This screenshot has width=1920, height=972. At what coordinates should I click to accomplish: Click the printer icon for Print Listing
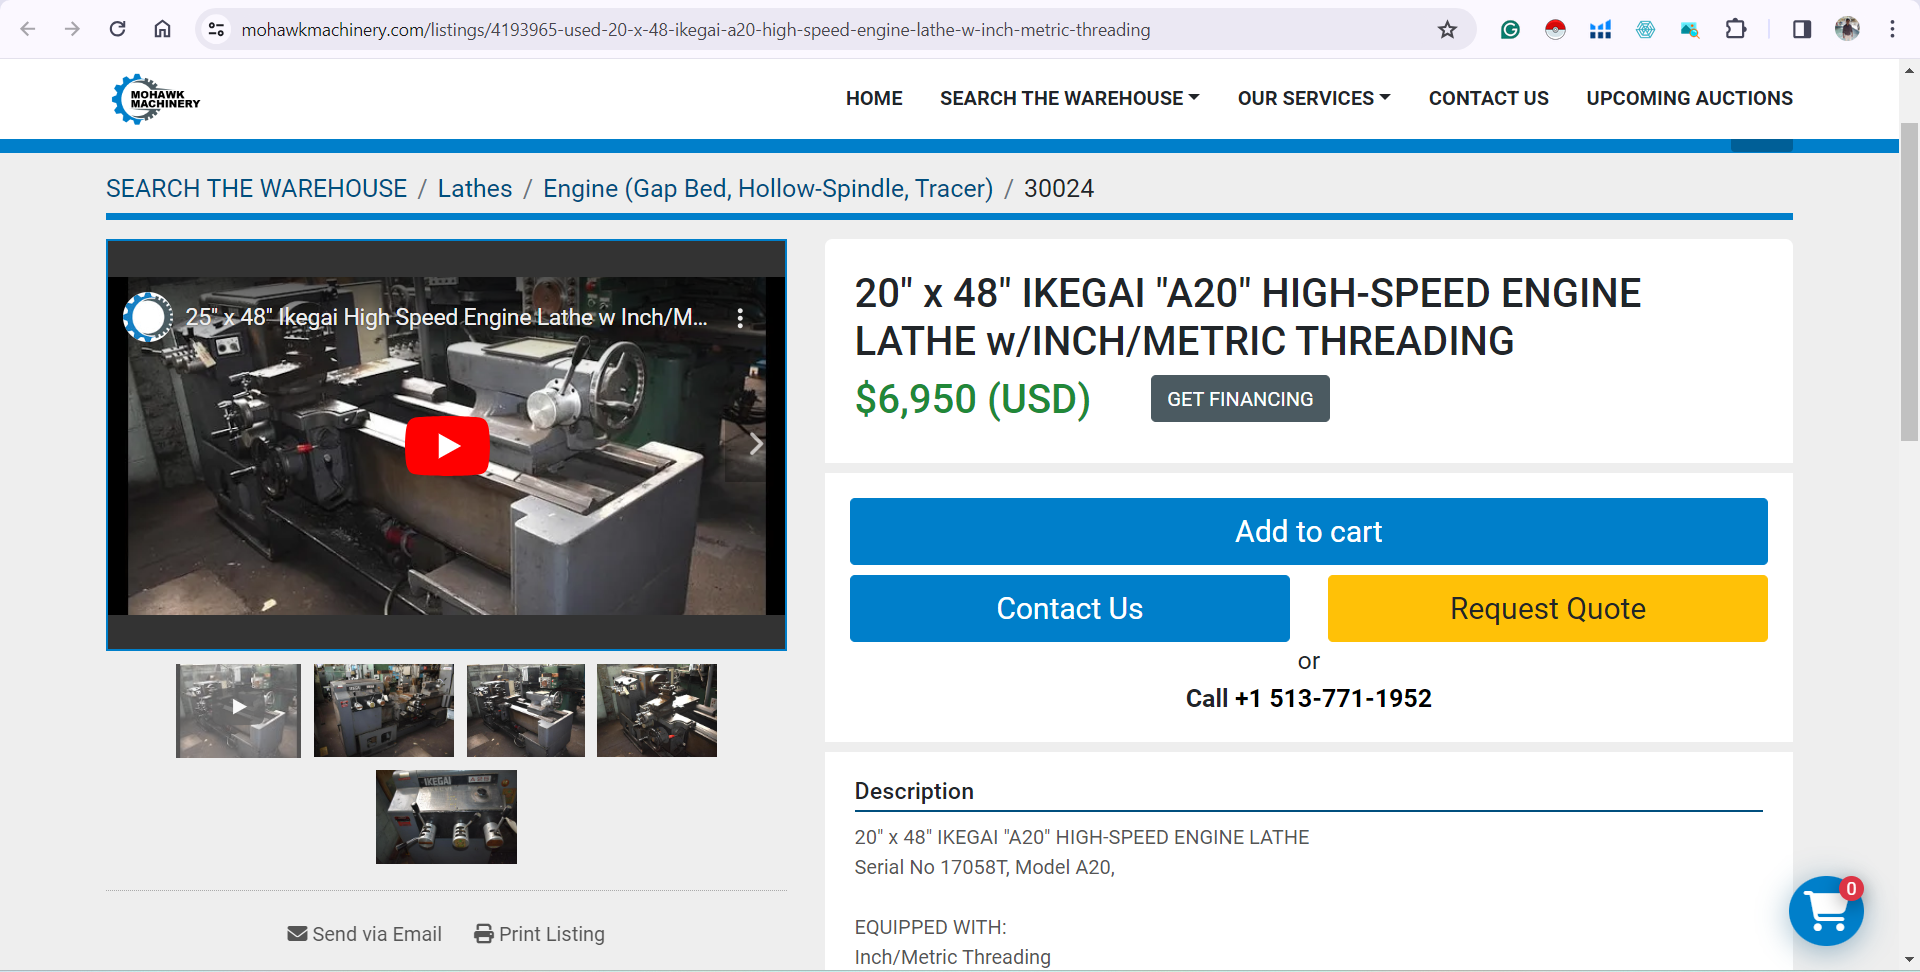[484, 934]
